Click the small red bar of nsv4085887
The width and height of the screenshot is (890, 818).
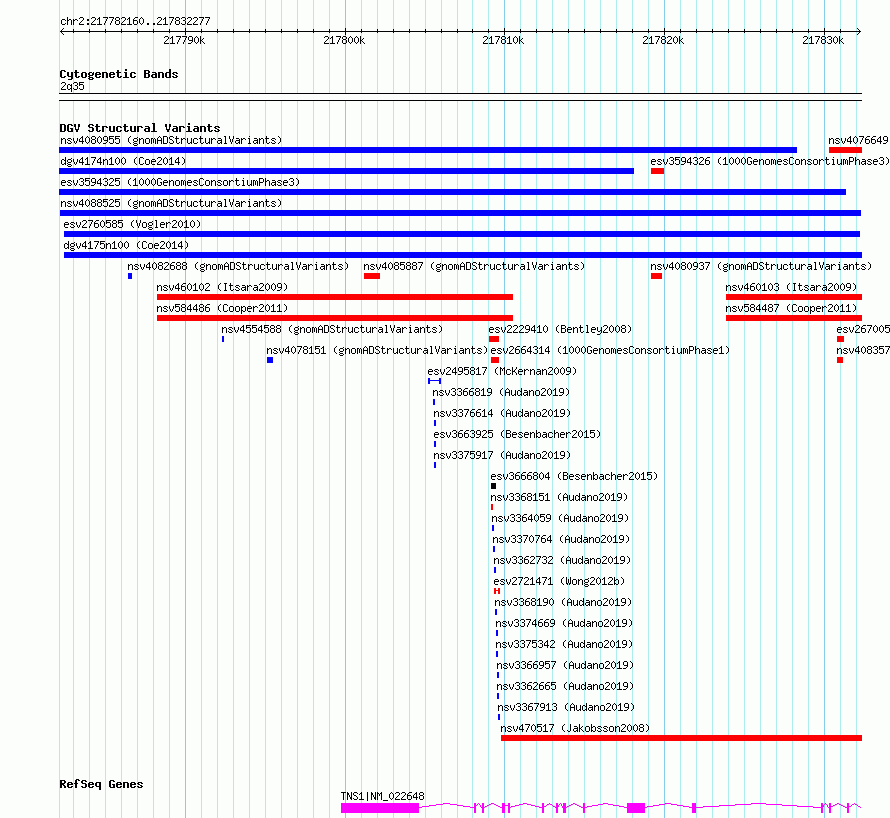click(x=372, y=276)
